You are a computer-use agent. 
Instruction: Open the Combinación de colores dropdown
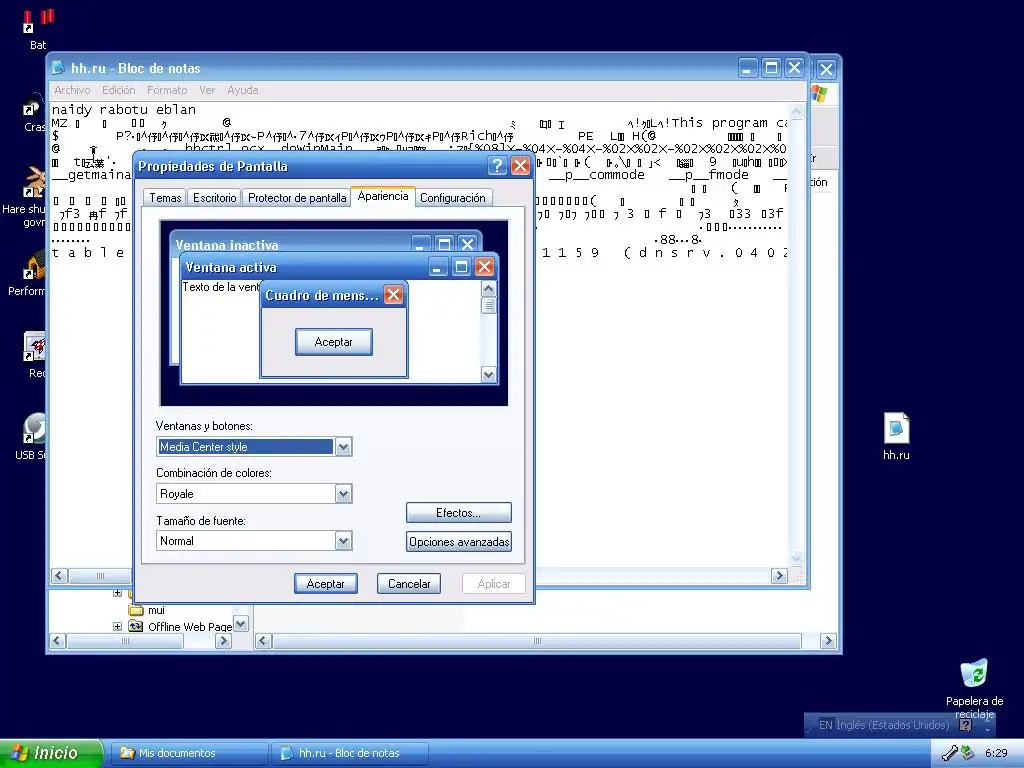(x=344, y=494)
